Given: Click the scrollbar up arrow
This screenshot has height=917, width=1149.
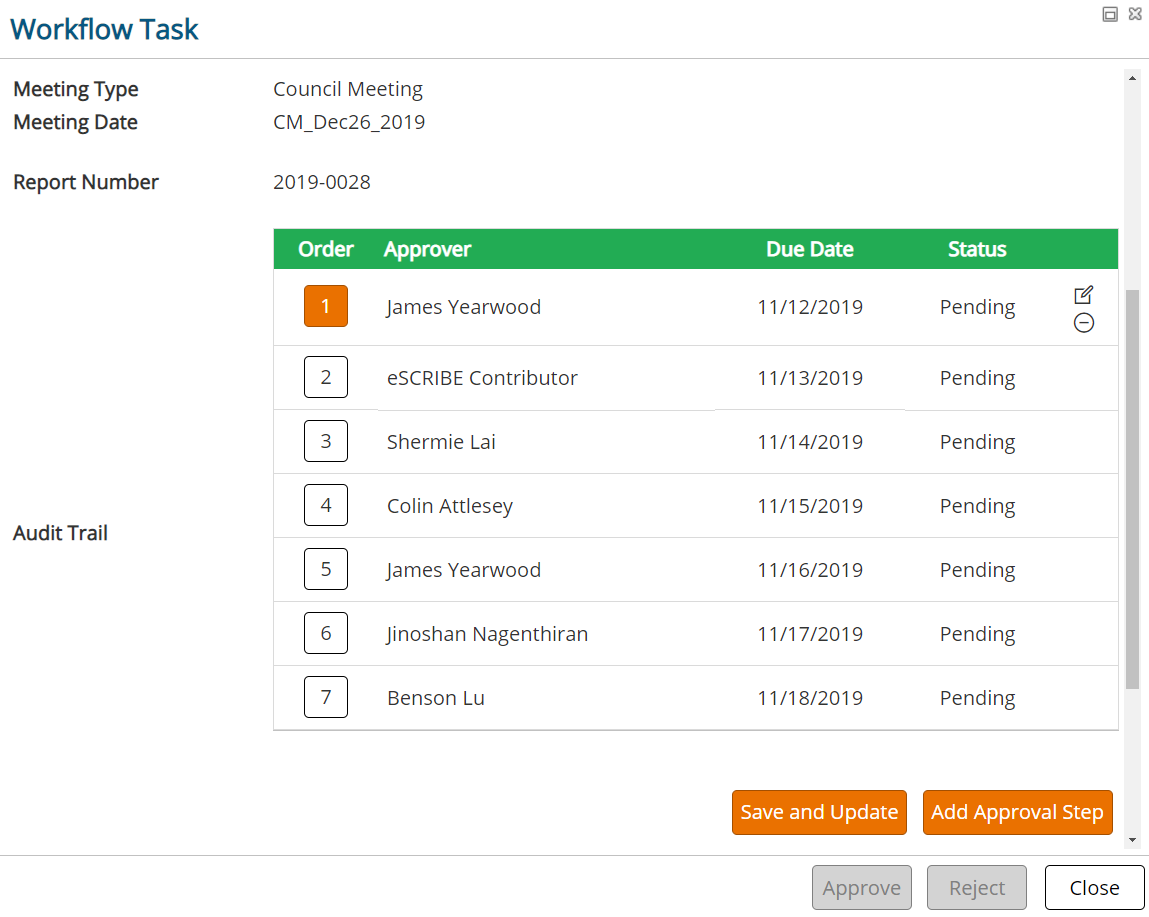Looking at the screenshot, I should click(1132, 78).
